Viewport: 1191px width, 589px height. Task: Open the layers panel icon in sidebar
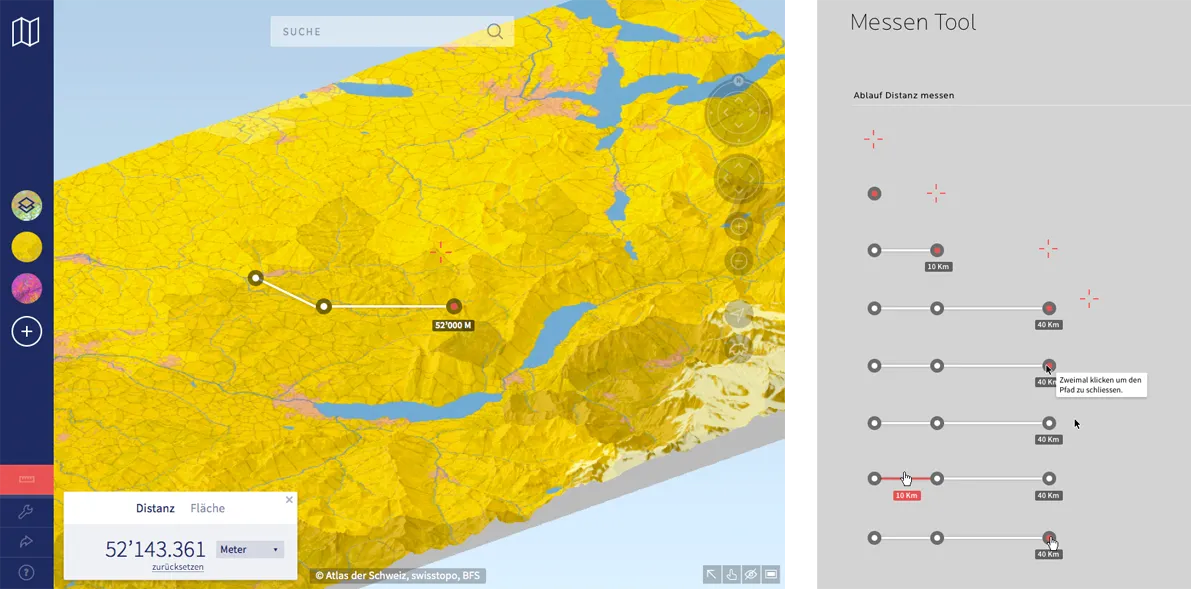pos(27,205)
